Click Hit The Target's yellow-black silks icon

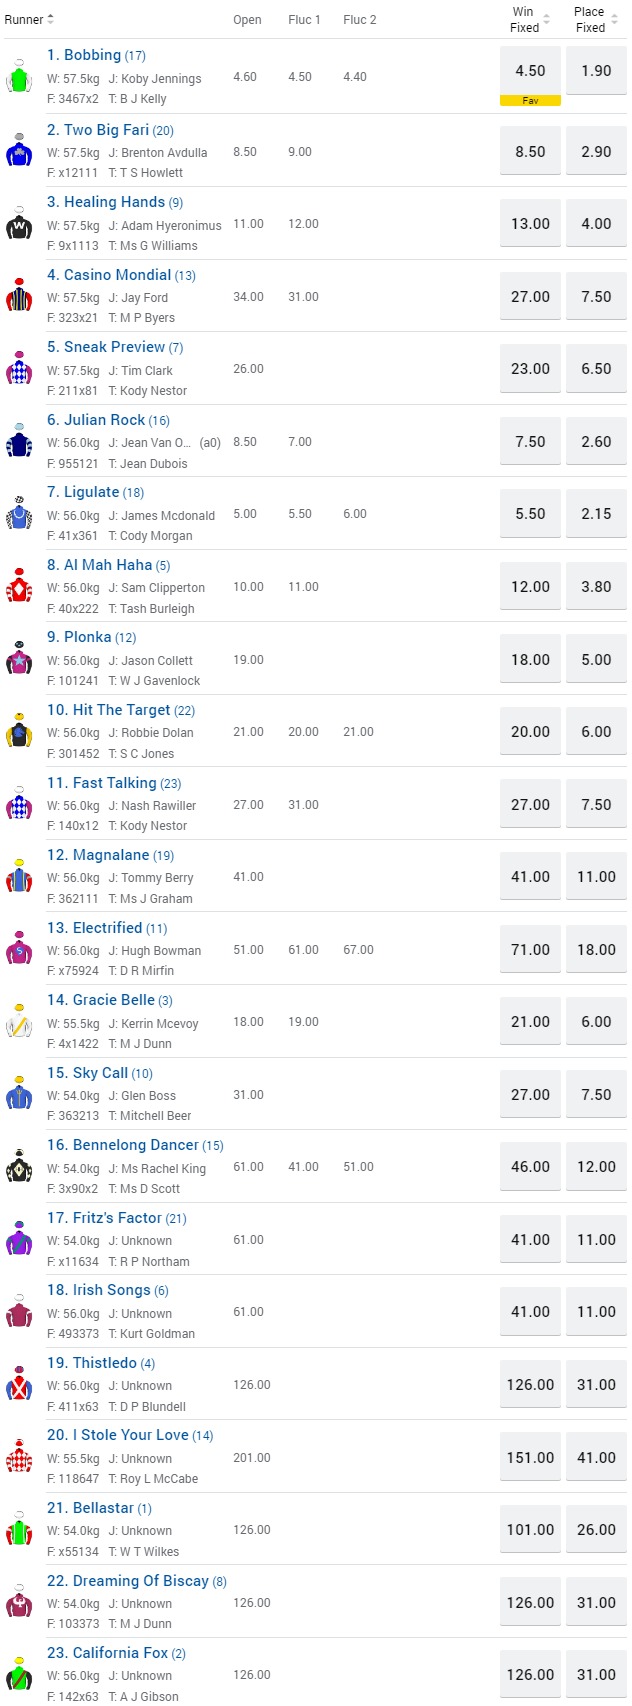(19, 733)
